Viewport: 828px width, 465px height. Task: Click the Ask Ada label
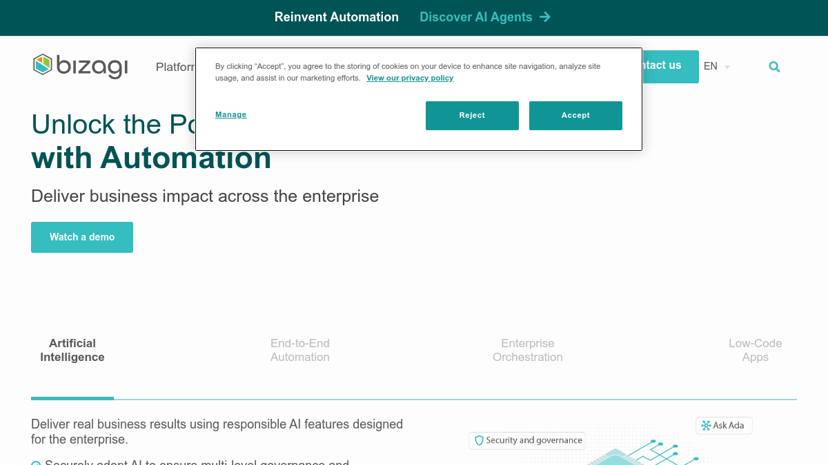point(728,425)
